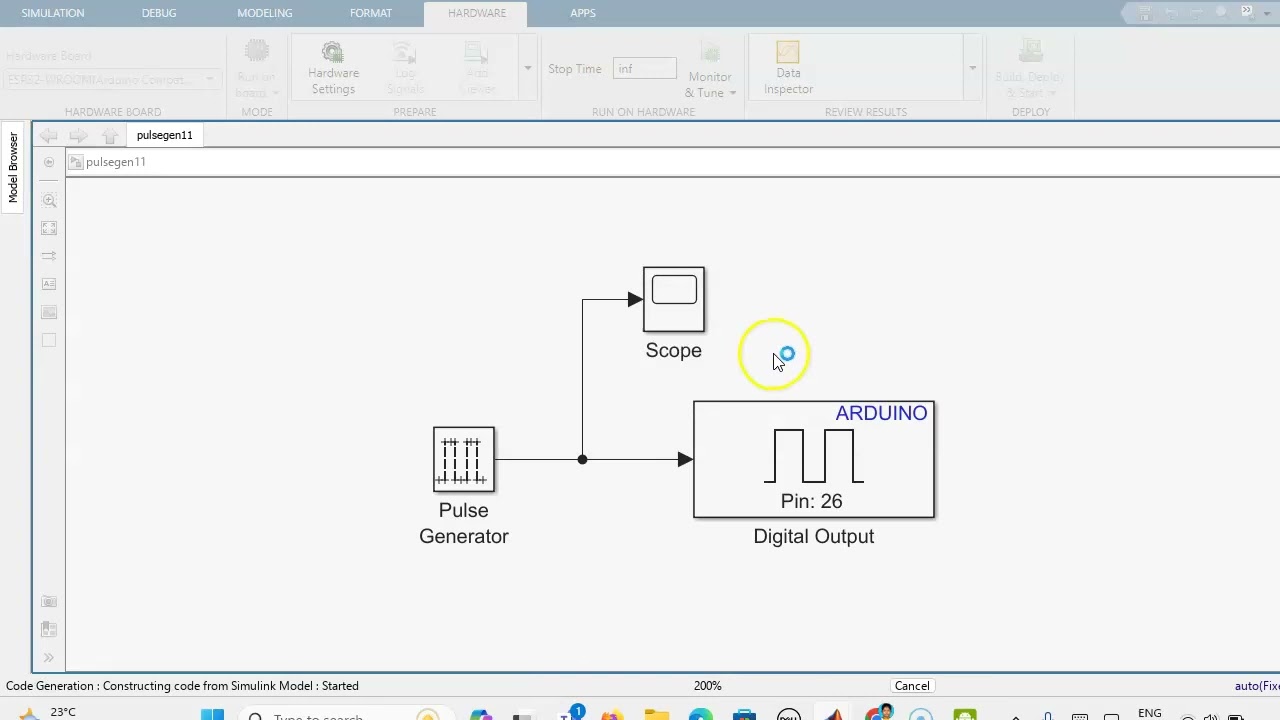Expand the palette with the double-chevron at bottom
1280x720 pixels.
pyautogui.click(x=49, y=657)
